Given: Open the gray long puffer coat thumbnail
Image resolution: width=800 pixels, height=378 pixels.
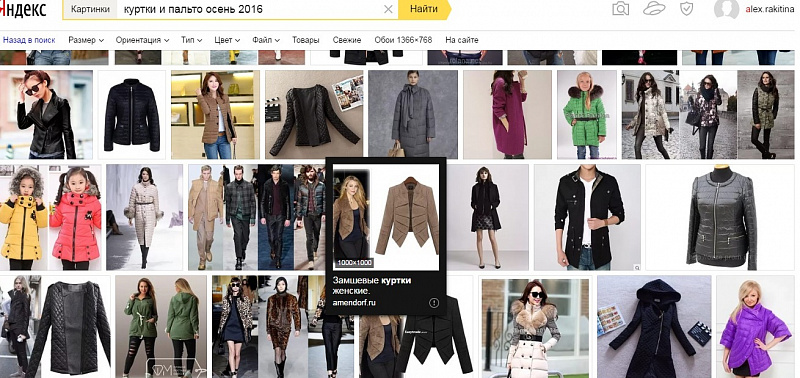Looking at the screenshot, I should 413,115.
